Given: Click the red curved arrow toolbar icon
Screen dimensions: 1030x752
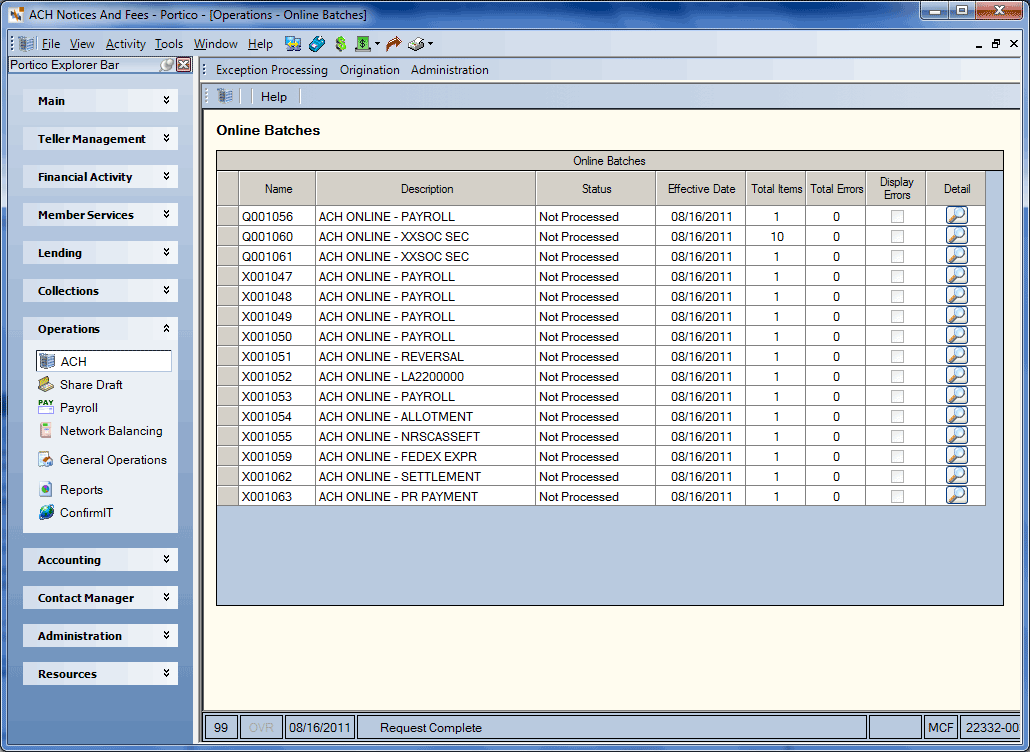Looking at the screenshot, I should (393, 44).
